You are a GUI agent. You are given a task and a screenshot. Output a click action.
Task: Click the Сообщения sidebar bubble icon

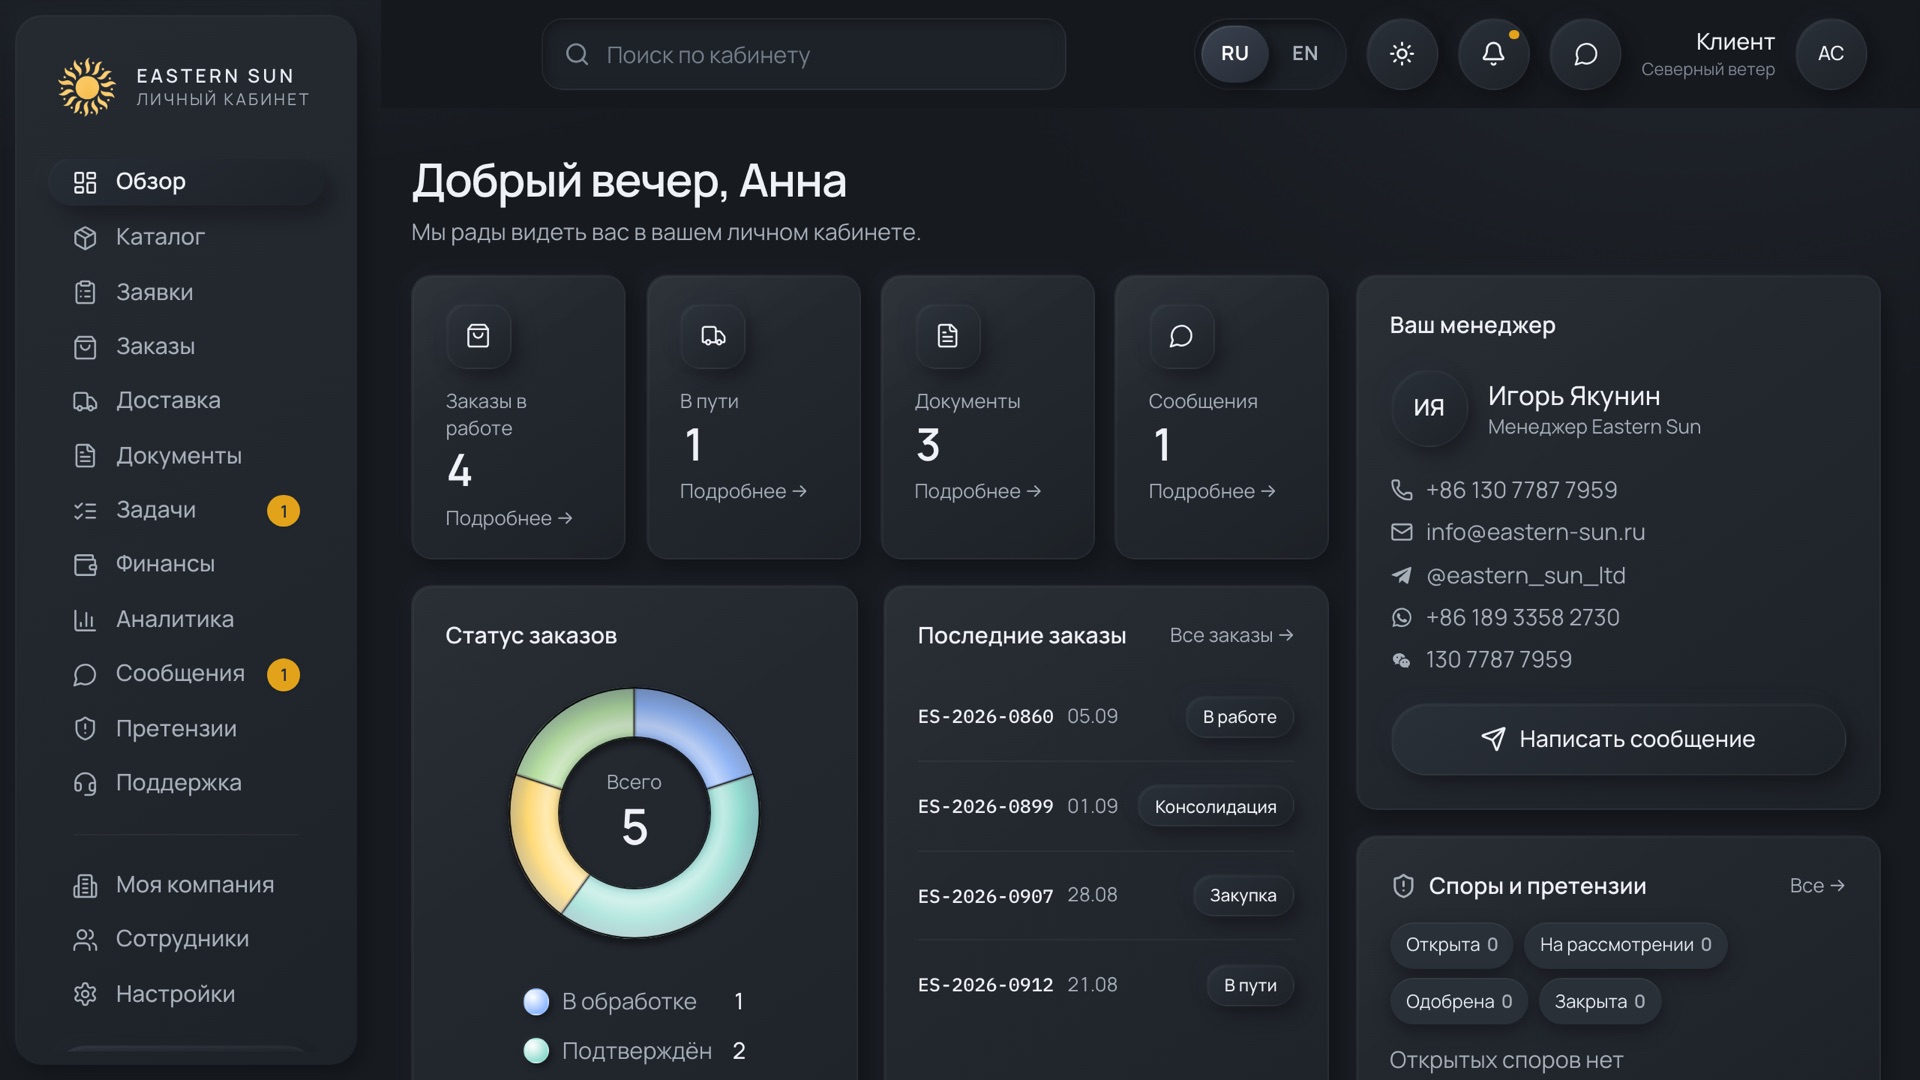click(x=85, y=675)
